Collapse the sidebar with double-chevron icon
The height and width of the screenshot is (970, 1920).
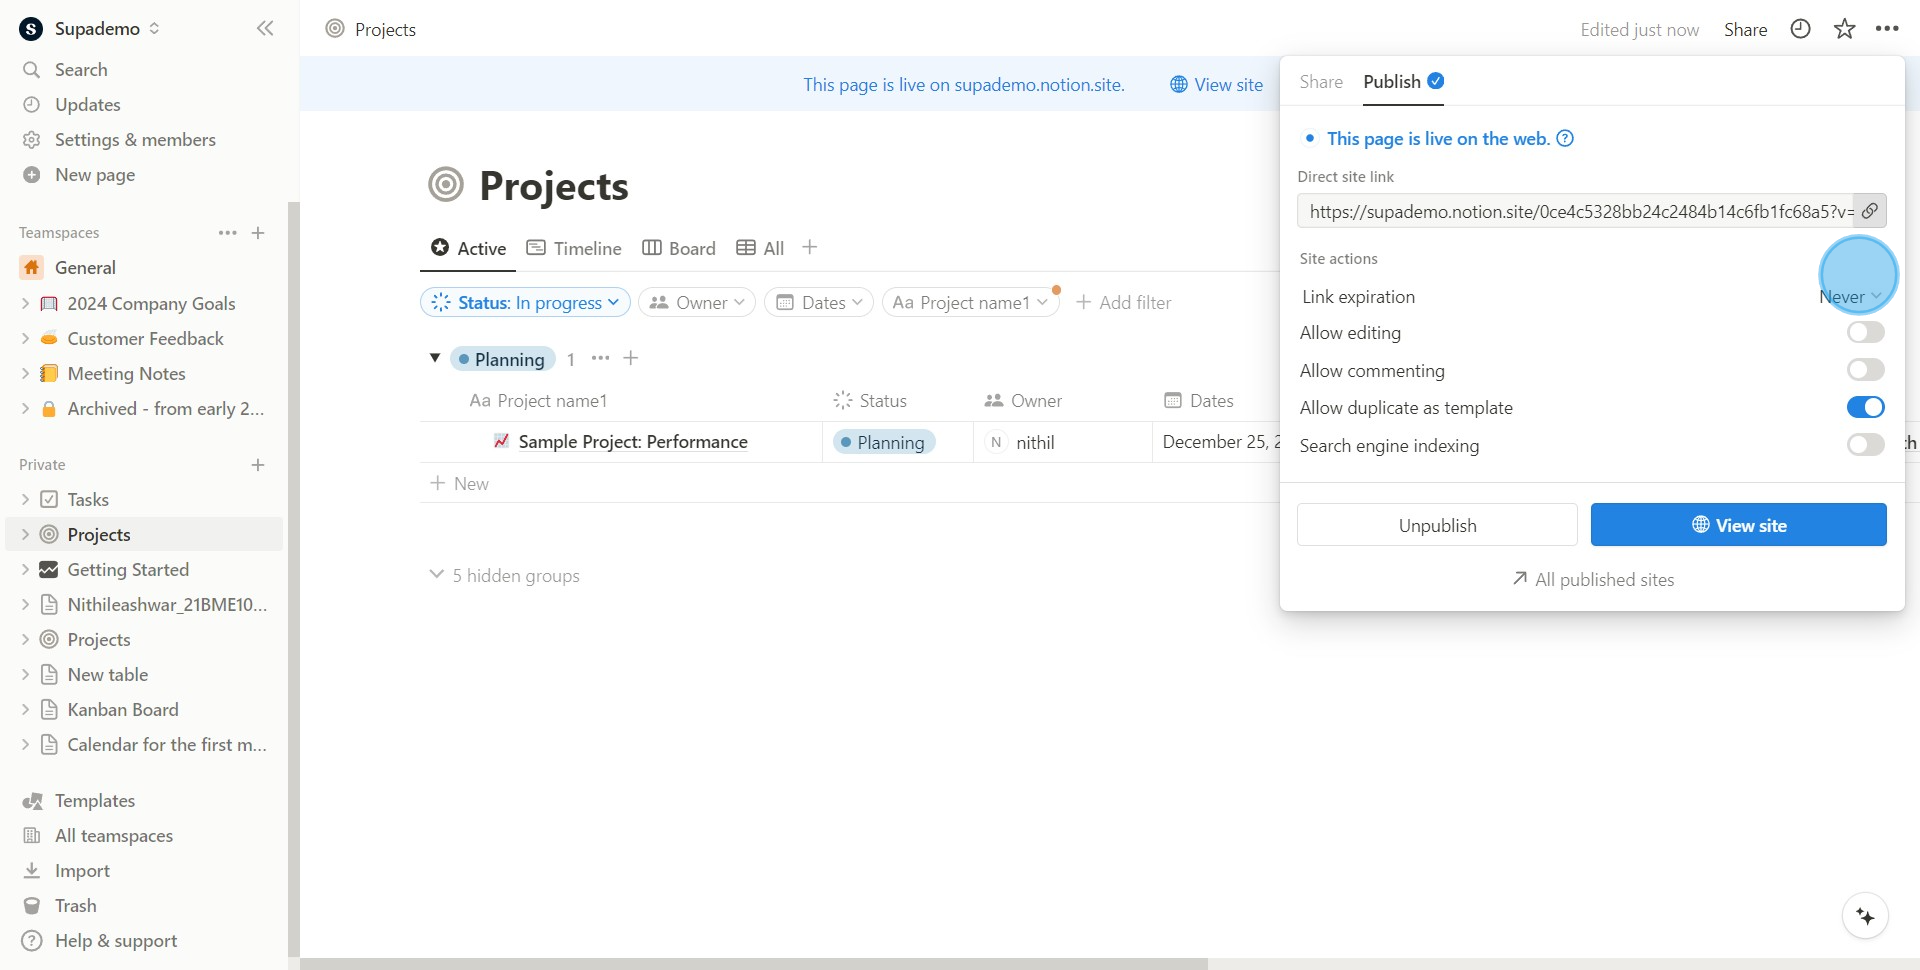click(x=265, y=28)
